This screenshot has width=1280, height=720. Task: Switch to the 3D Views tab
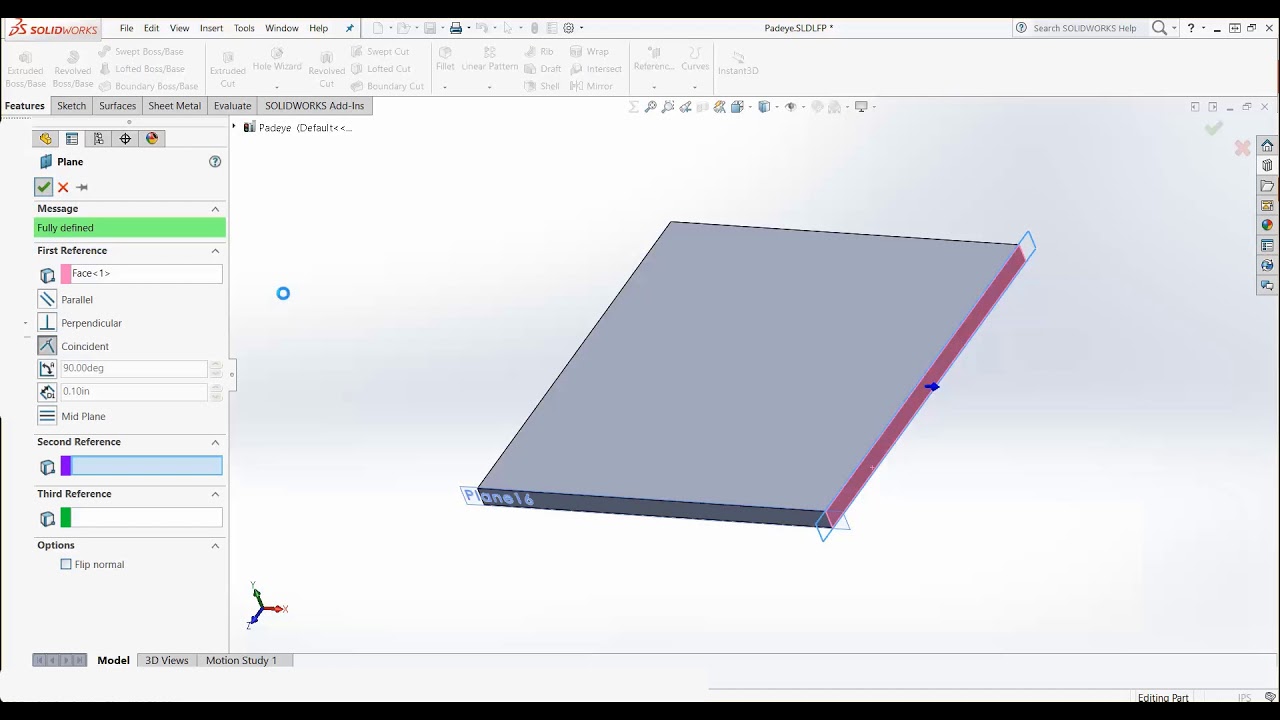coord(166,660)
